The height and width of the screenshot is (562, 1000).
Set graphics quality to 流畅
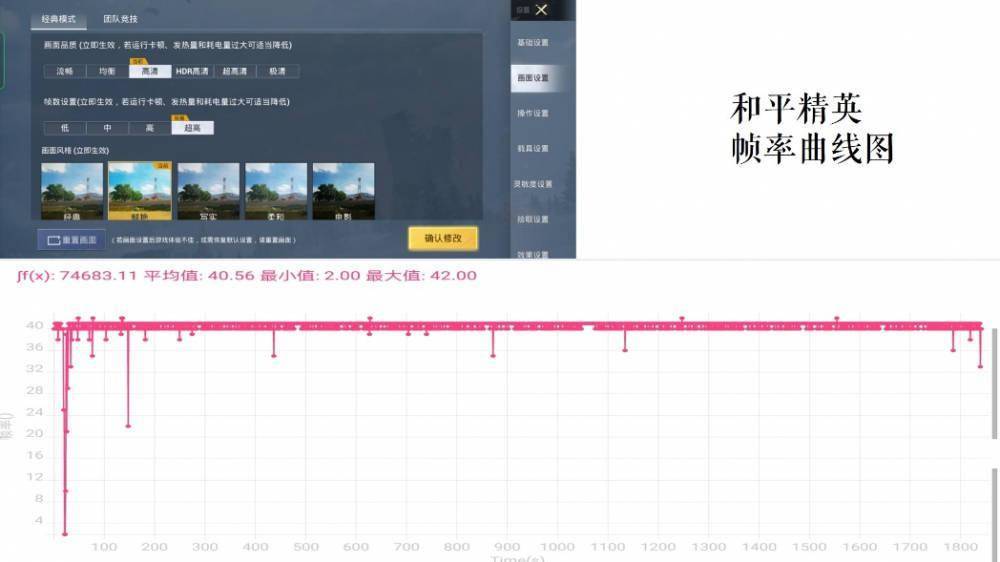tap(65, 72)
